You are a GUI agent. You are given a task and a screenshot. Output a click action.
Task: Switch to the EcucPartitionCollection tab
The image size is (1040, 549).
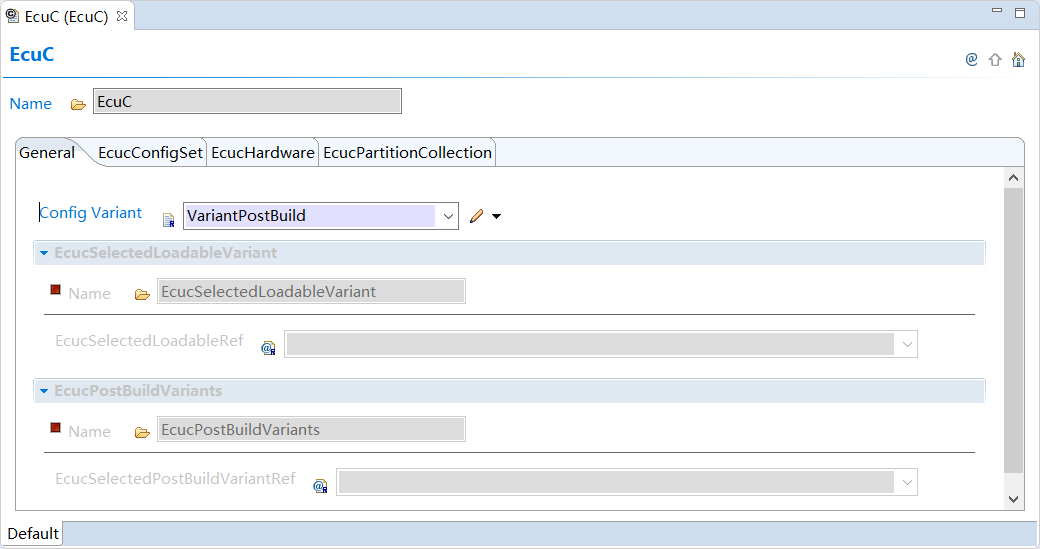[x=407, y=153]
